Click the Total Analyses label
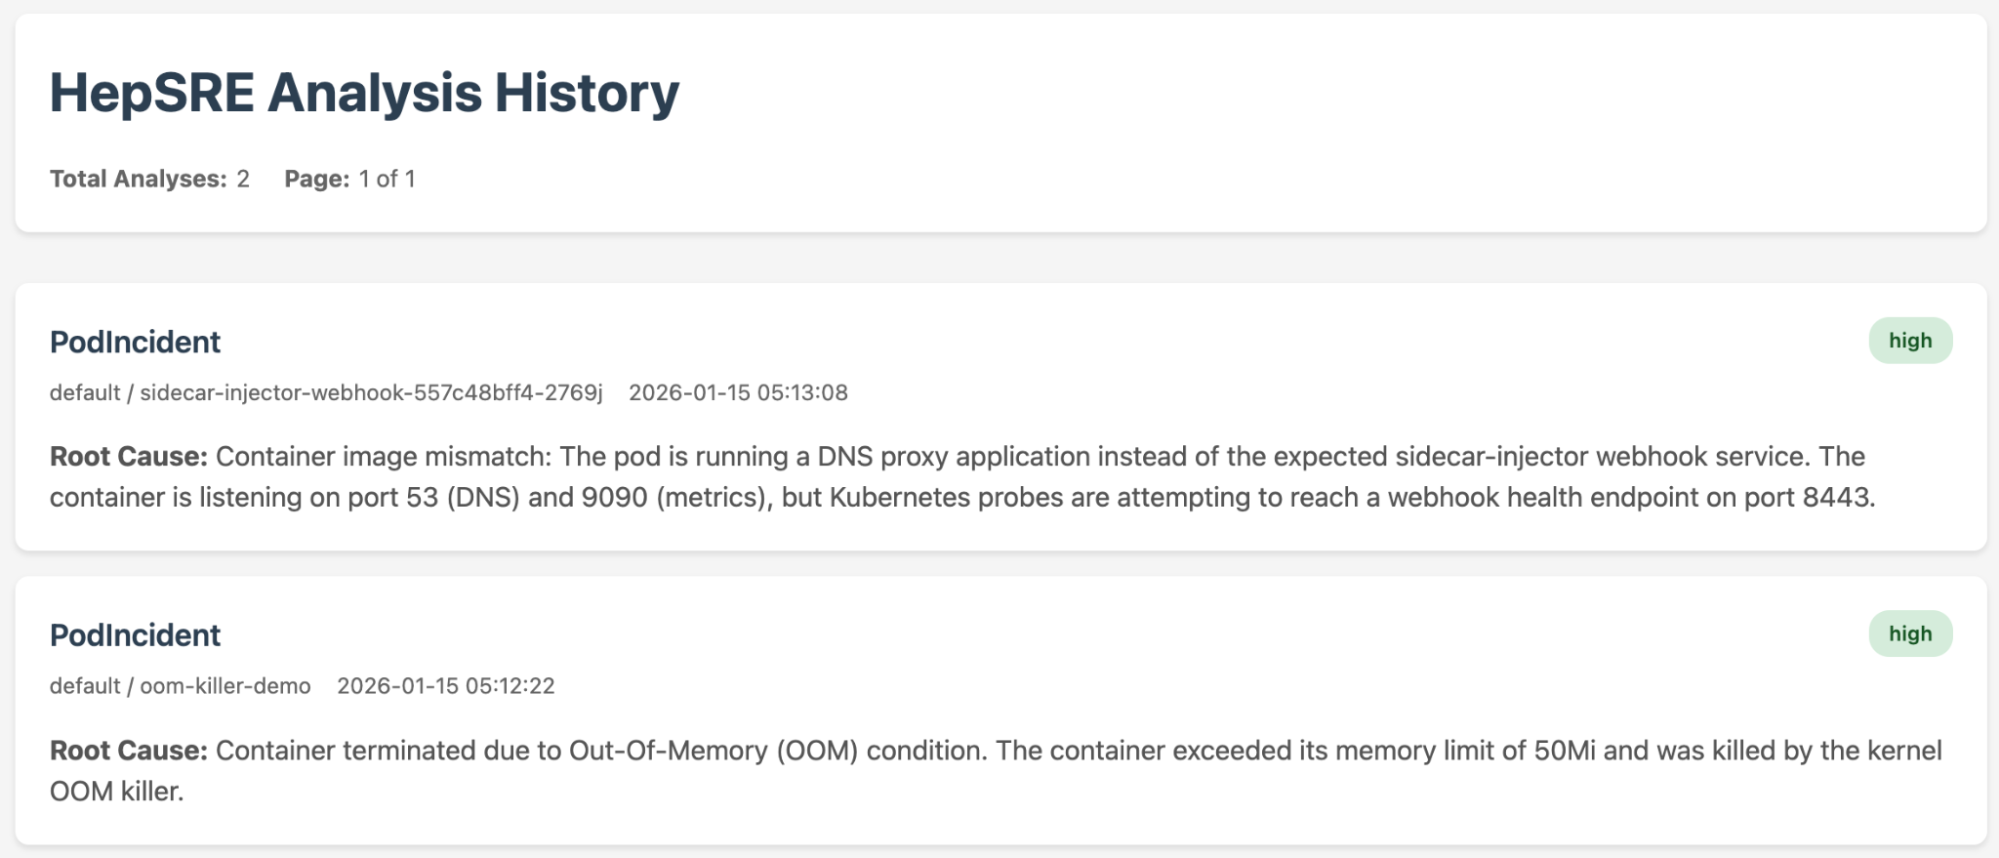The image size is (1999, 858). tap(138, 179)
